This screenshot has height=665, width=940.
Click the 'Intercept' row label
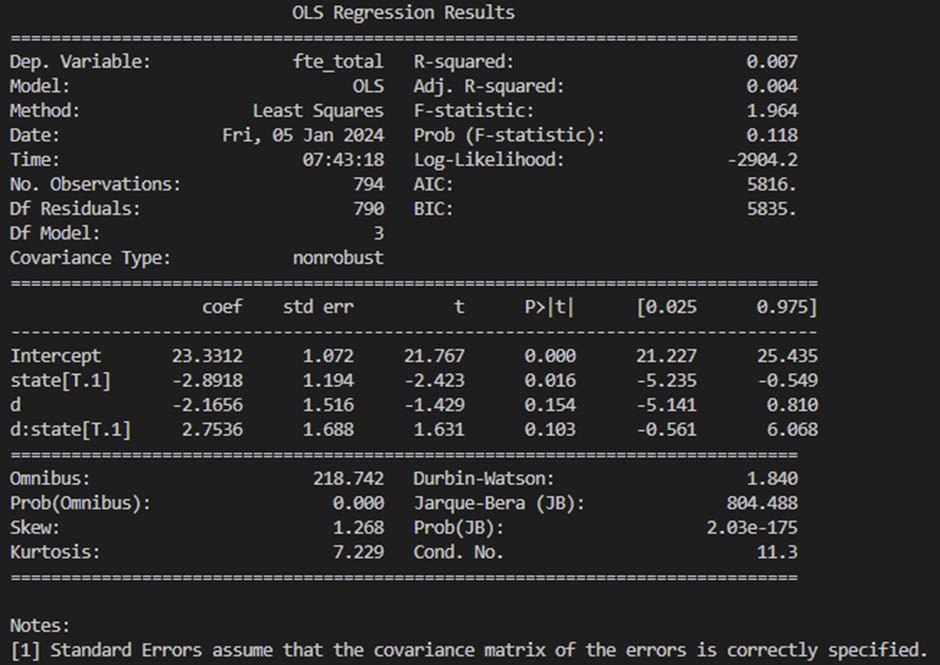[x=56, y=356]
